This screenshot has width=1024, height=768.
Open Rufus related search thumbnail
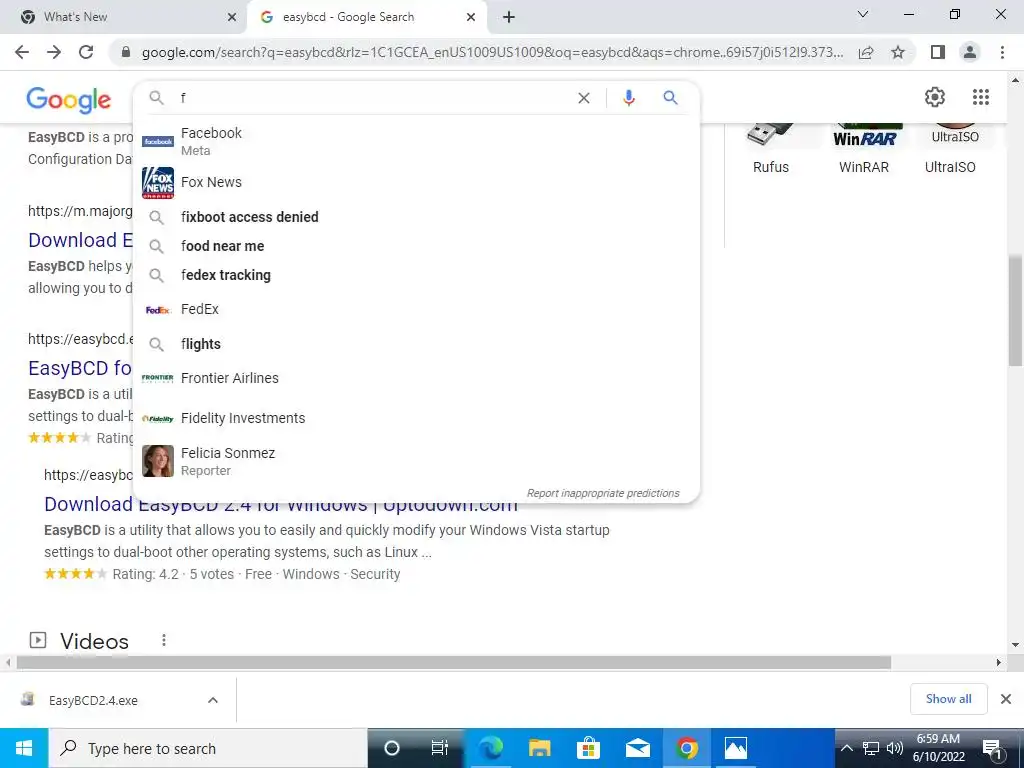pyautogui.click(x=771, y=148)
